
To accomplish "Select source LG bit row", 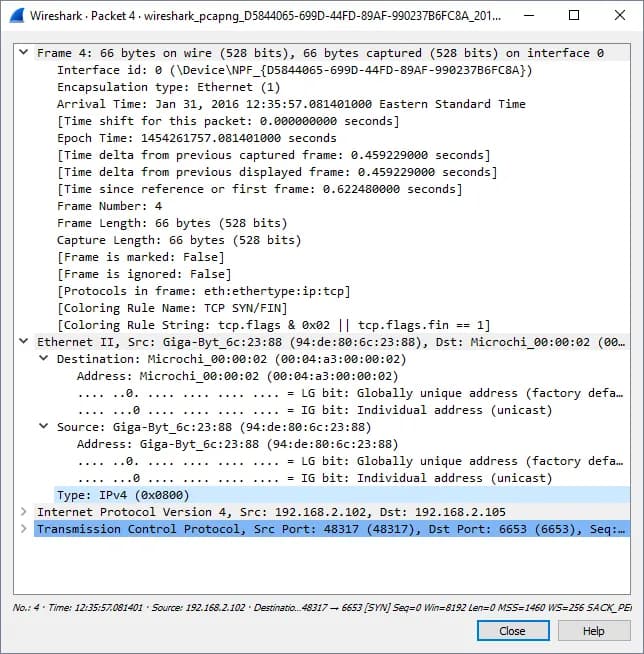I will tap(352, 461).
